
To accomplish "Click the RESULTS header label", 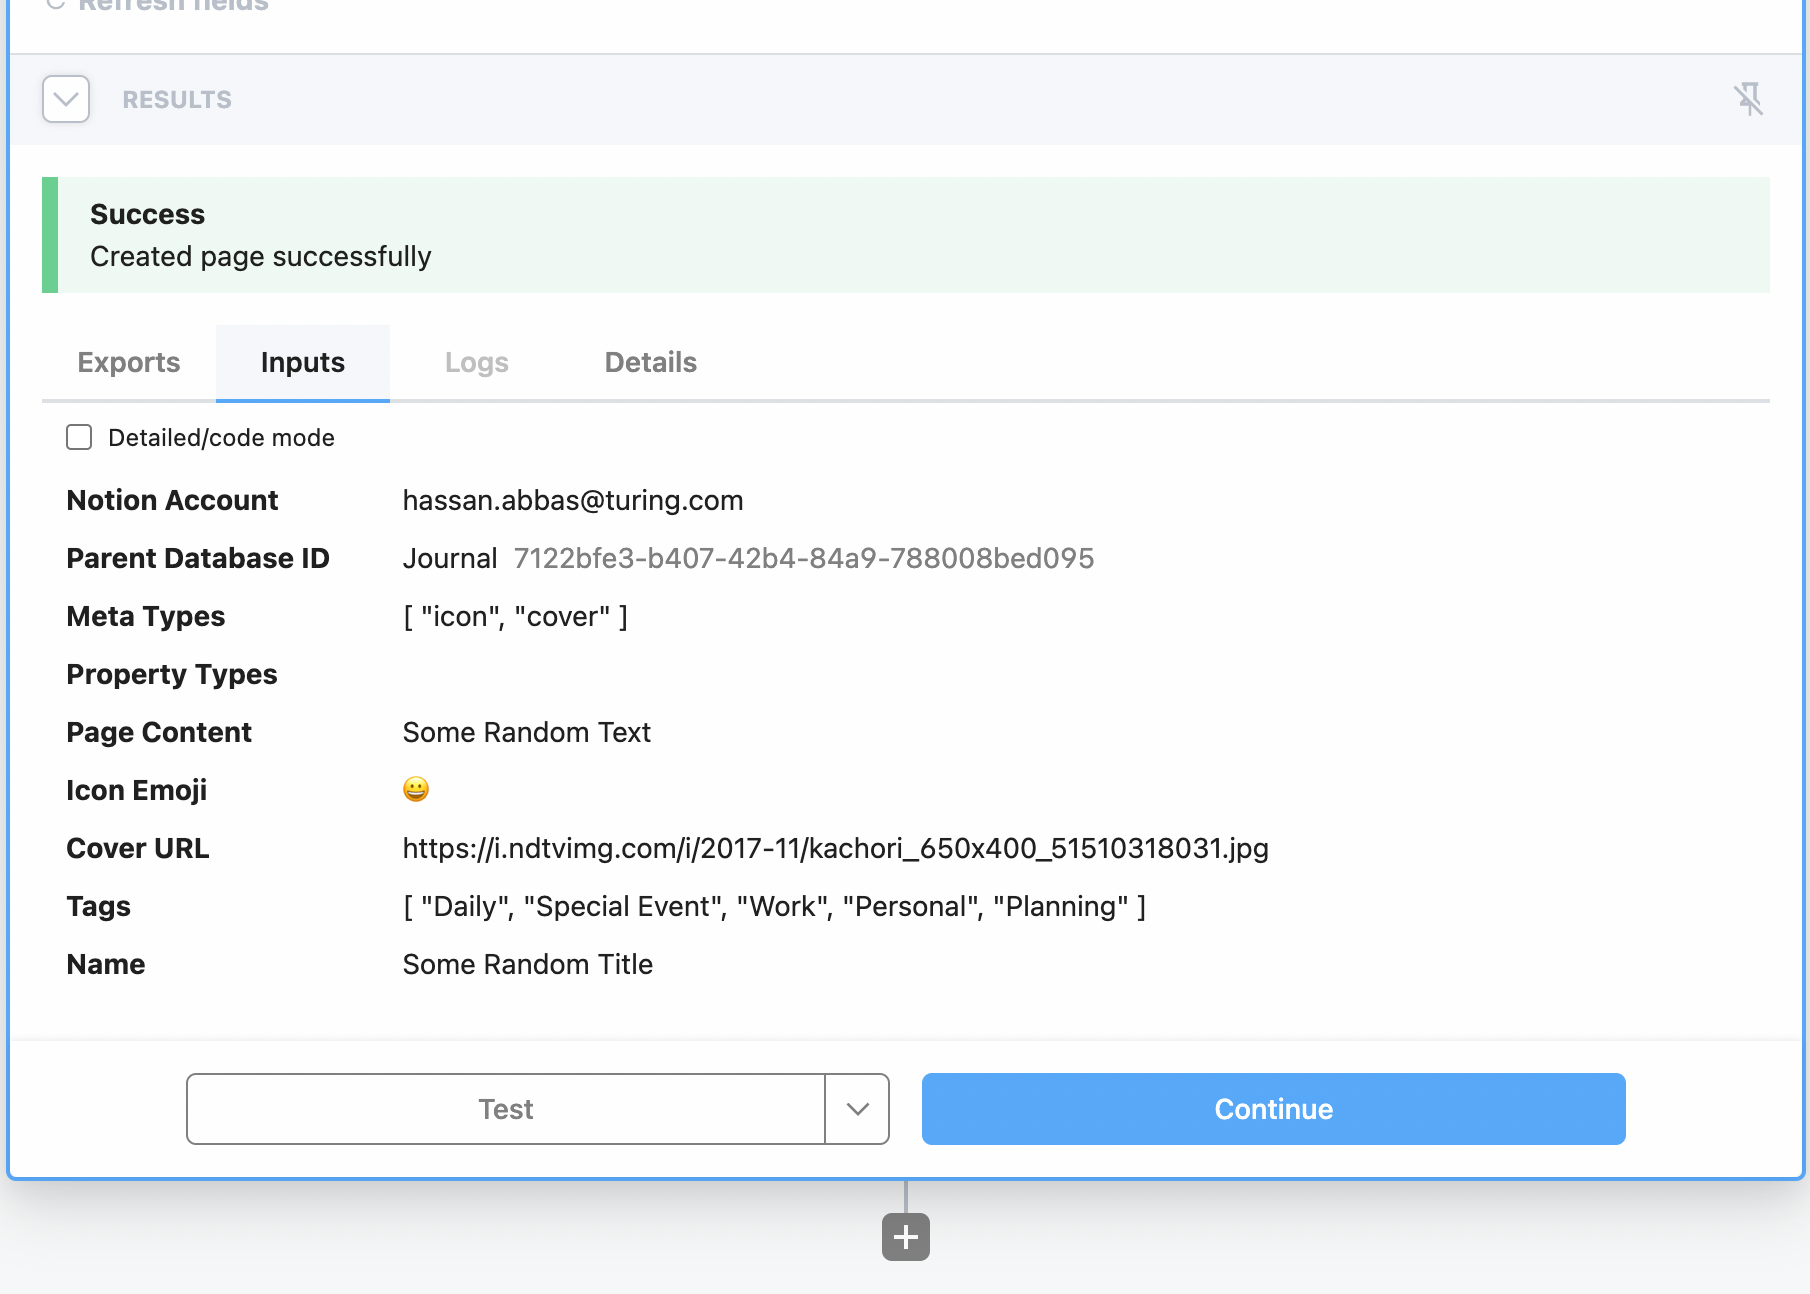I will pos(177,99).
